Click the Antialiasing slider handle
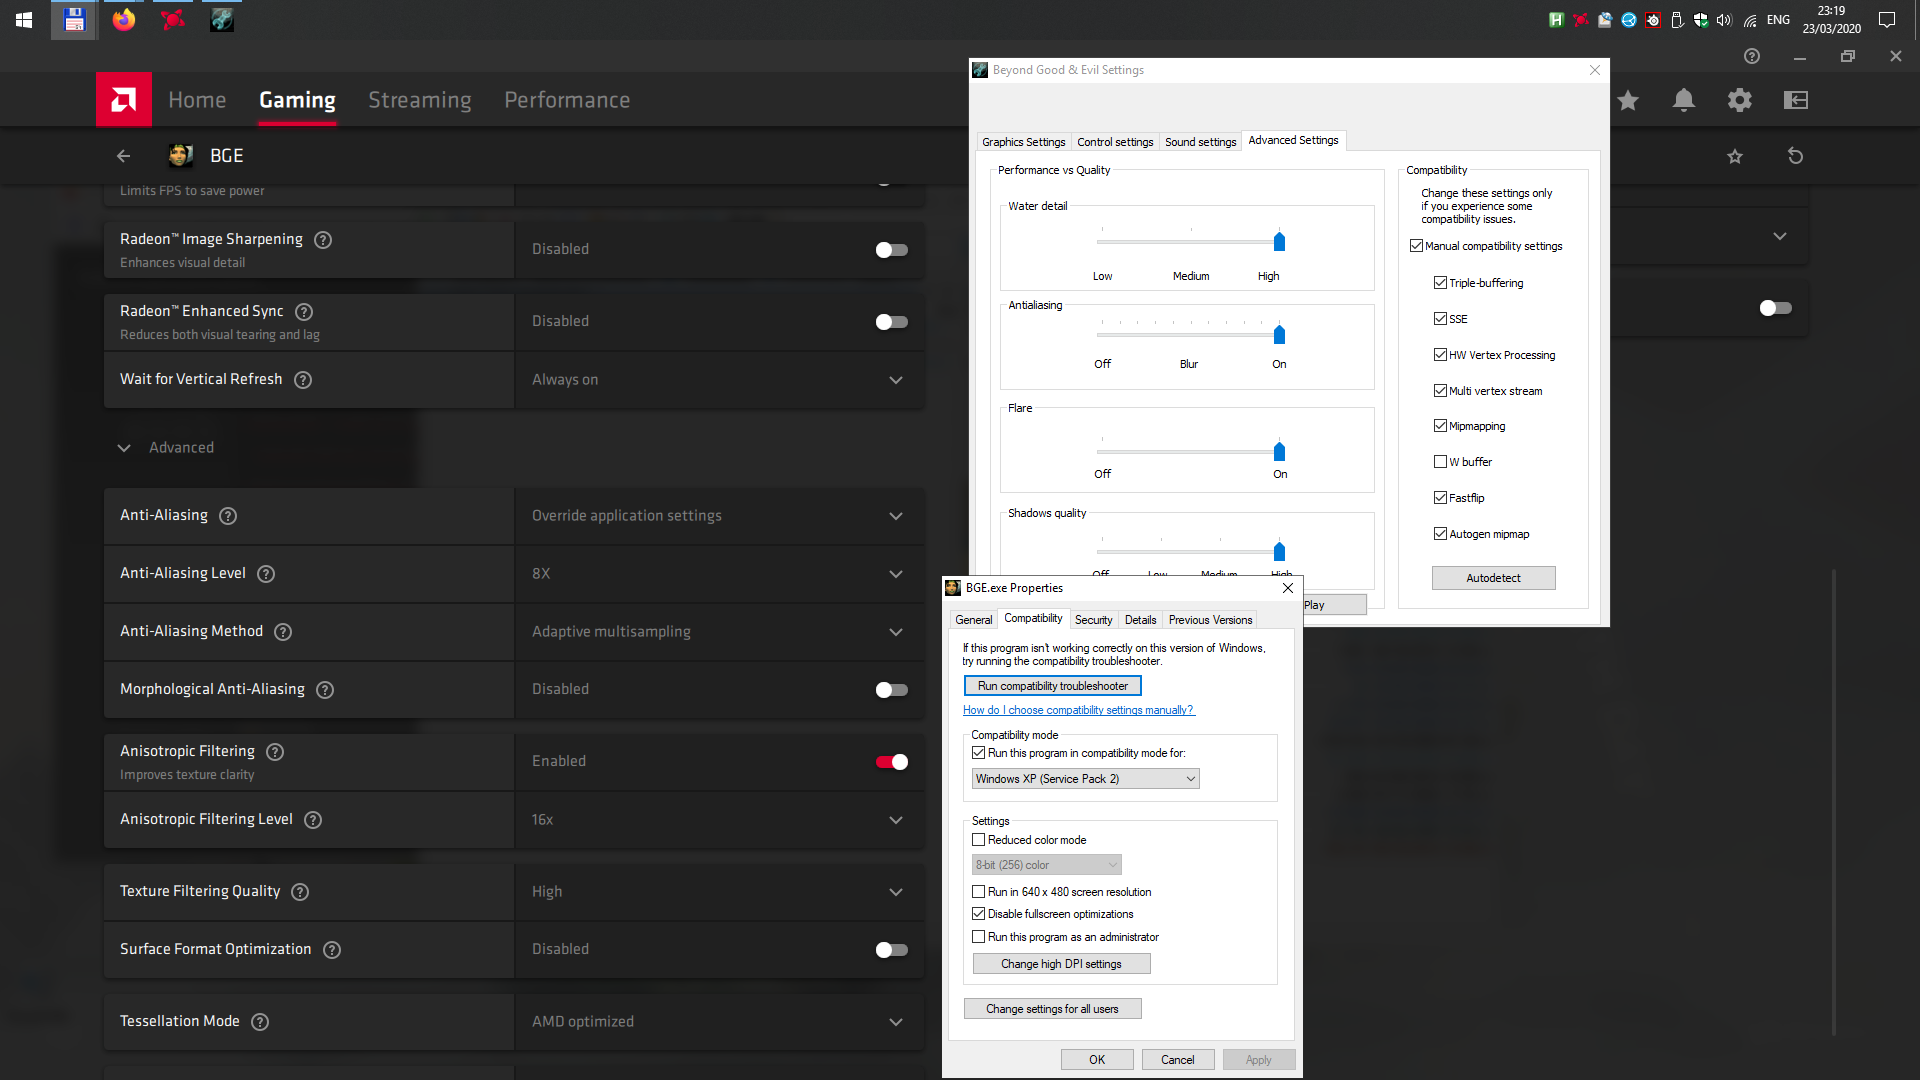The height and width of the screenshot is (1080, 1920). tap(1279, 334)
